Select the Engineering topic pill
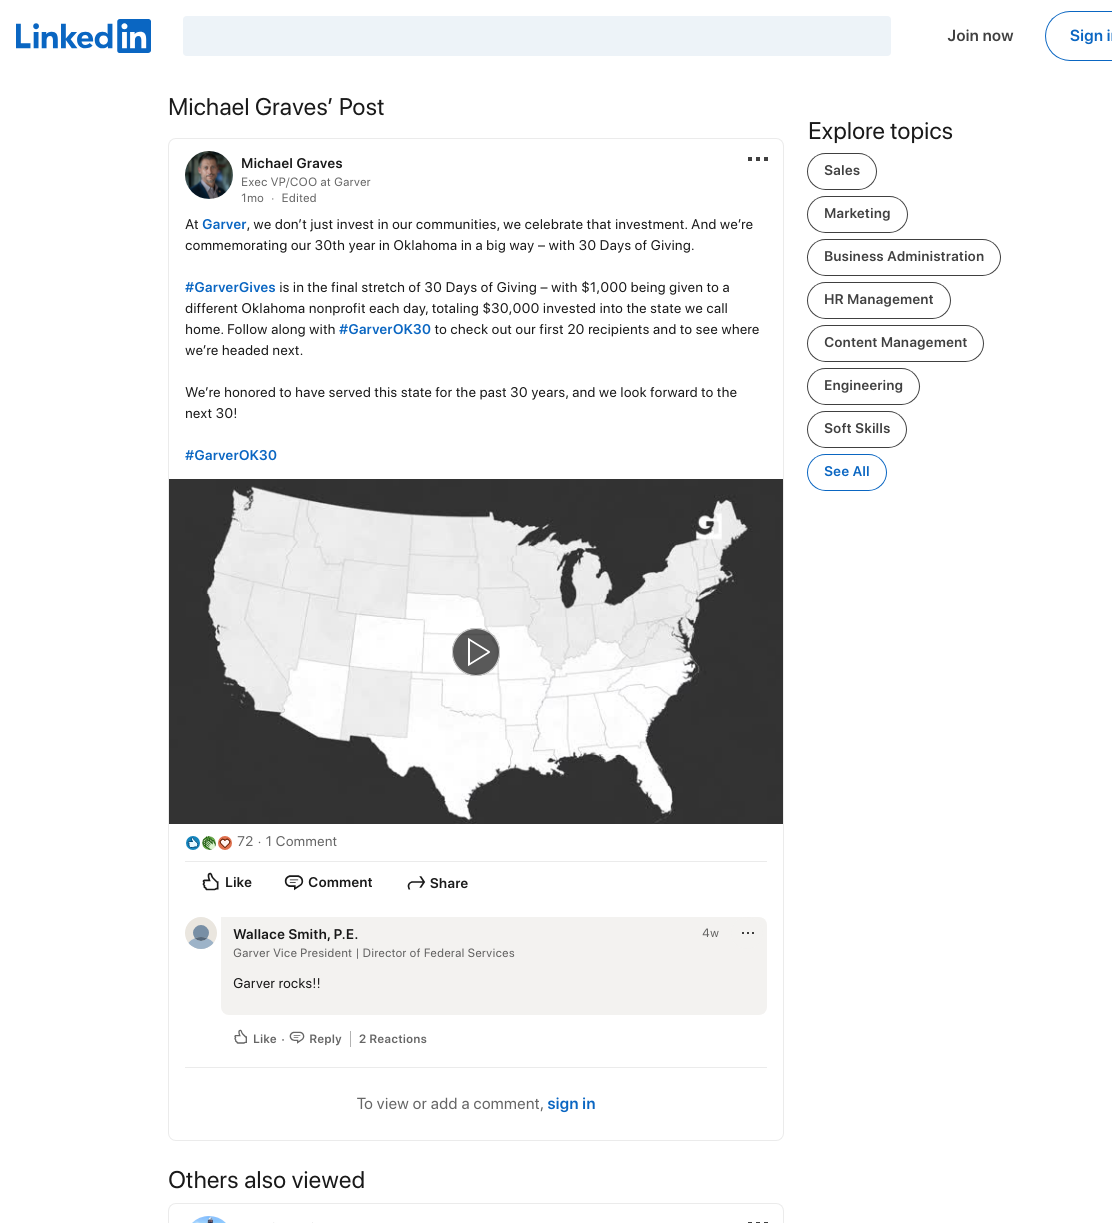 [863, 386]
